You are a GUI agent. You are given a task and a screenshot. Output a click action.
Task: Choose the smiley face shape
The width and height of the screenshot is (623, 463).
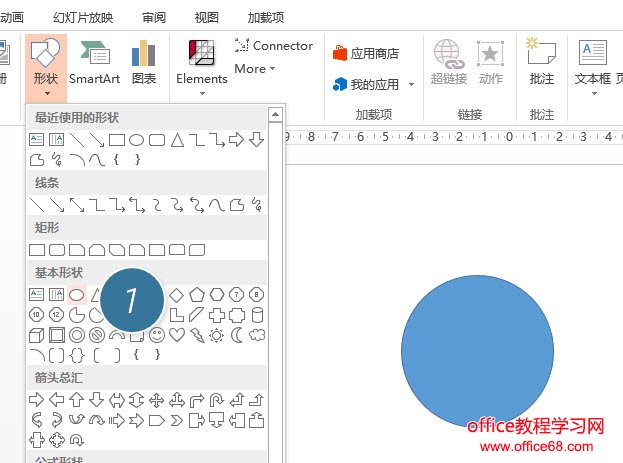157,335
